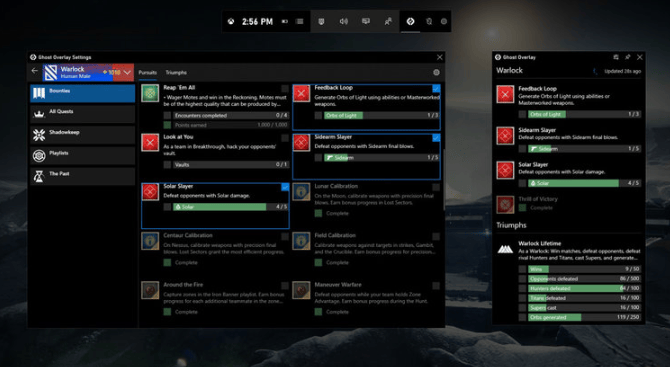Click Thrill of Victory icon in overlay
The height and width of the screenshot is (367, 670).
[x=505, y=205]
